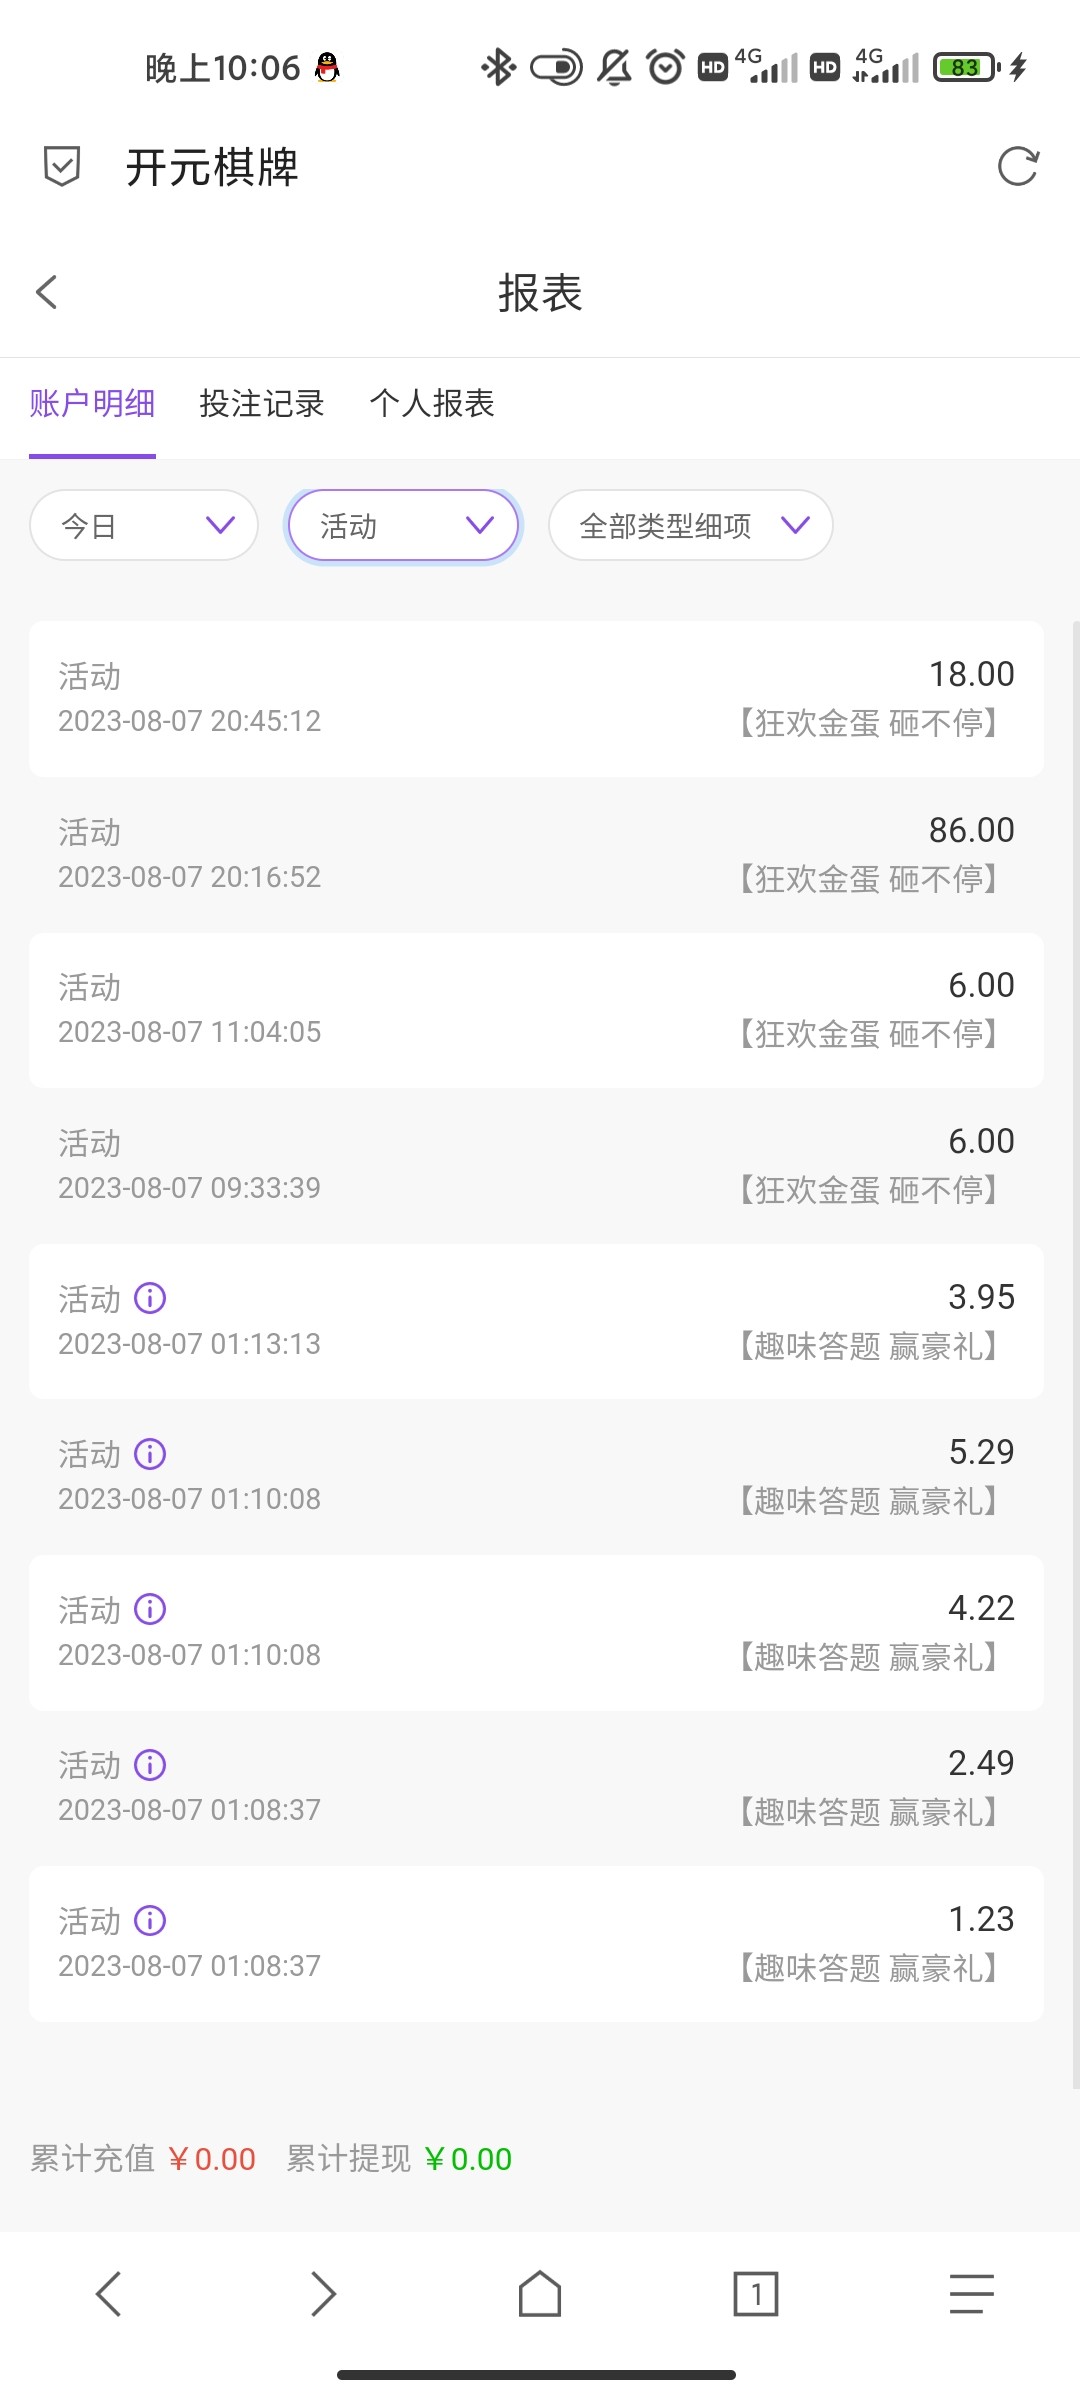Open the 86.00 activity record

[536, 854]
